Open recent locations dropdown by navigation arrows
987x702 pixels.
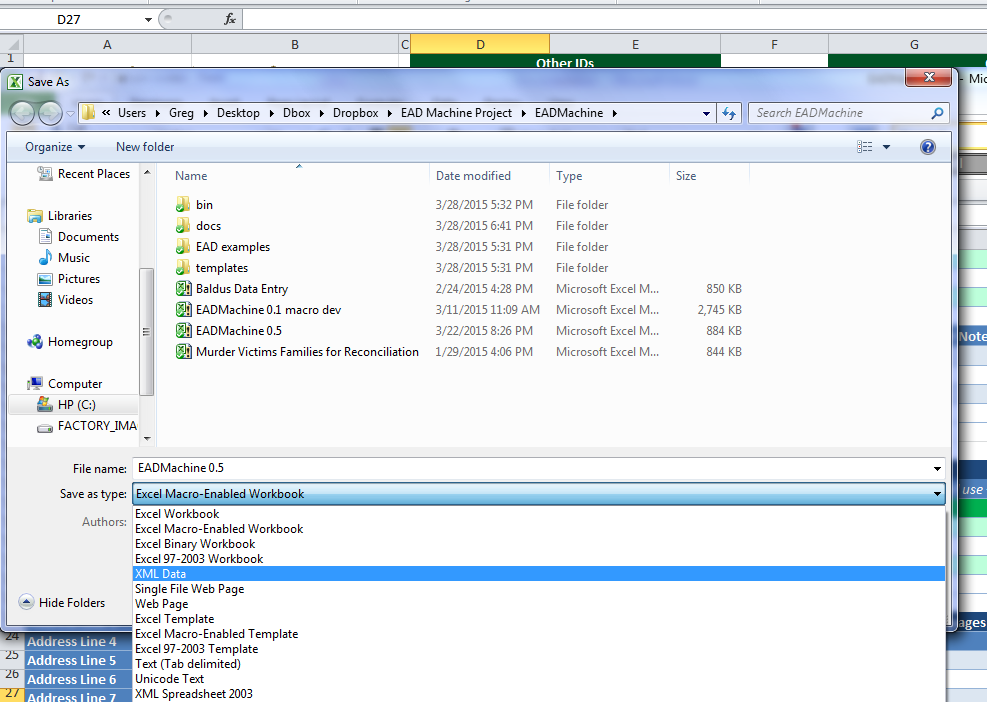pyautogui.click(x=70, y=114)
